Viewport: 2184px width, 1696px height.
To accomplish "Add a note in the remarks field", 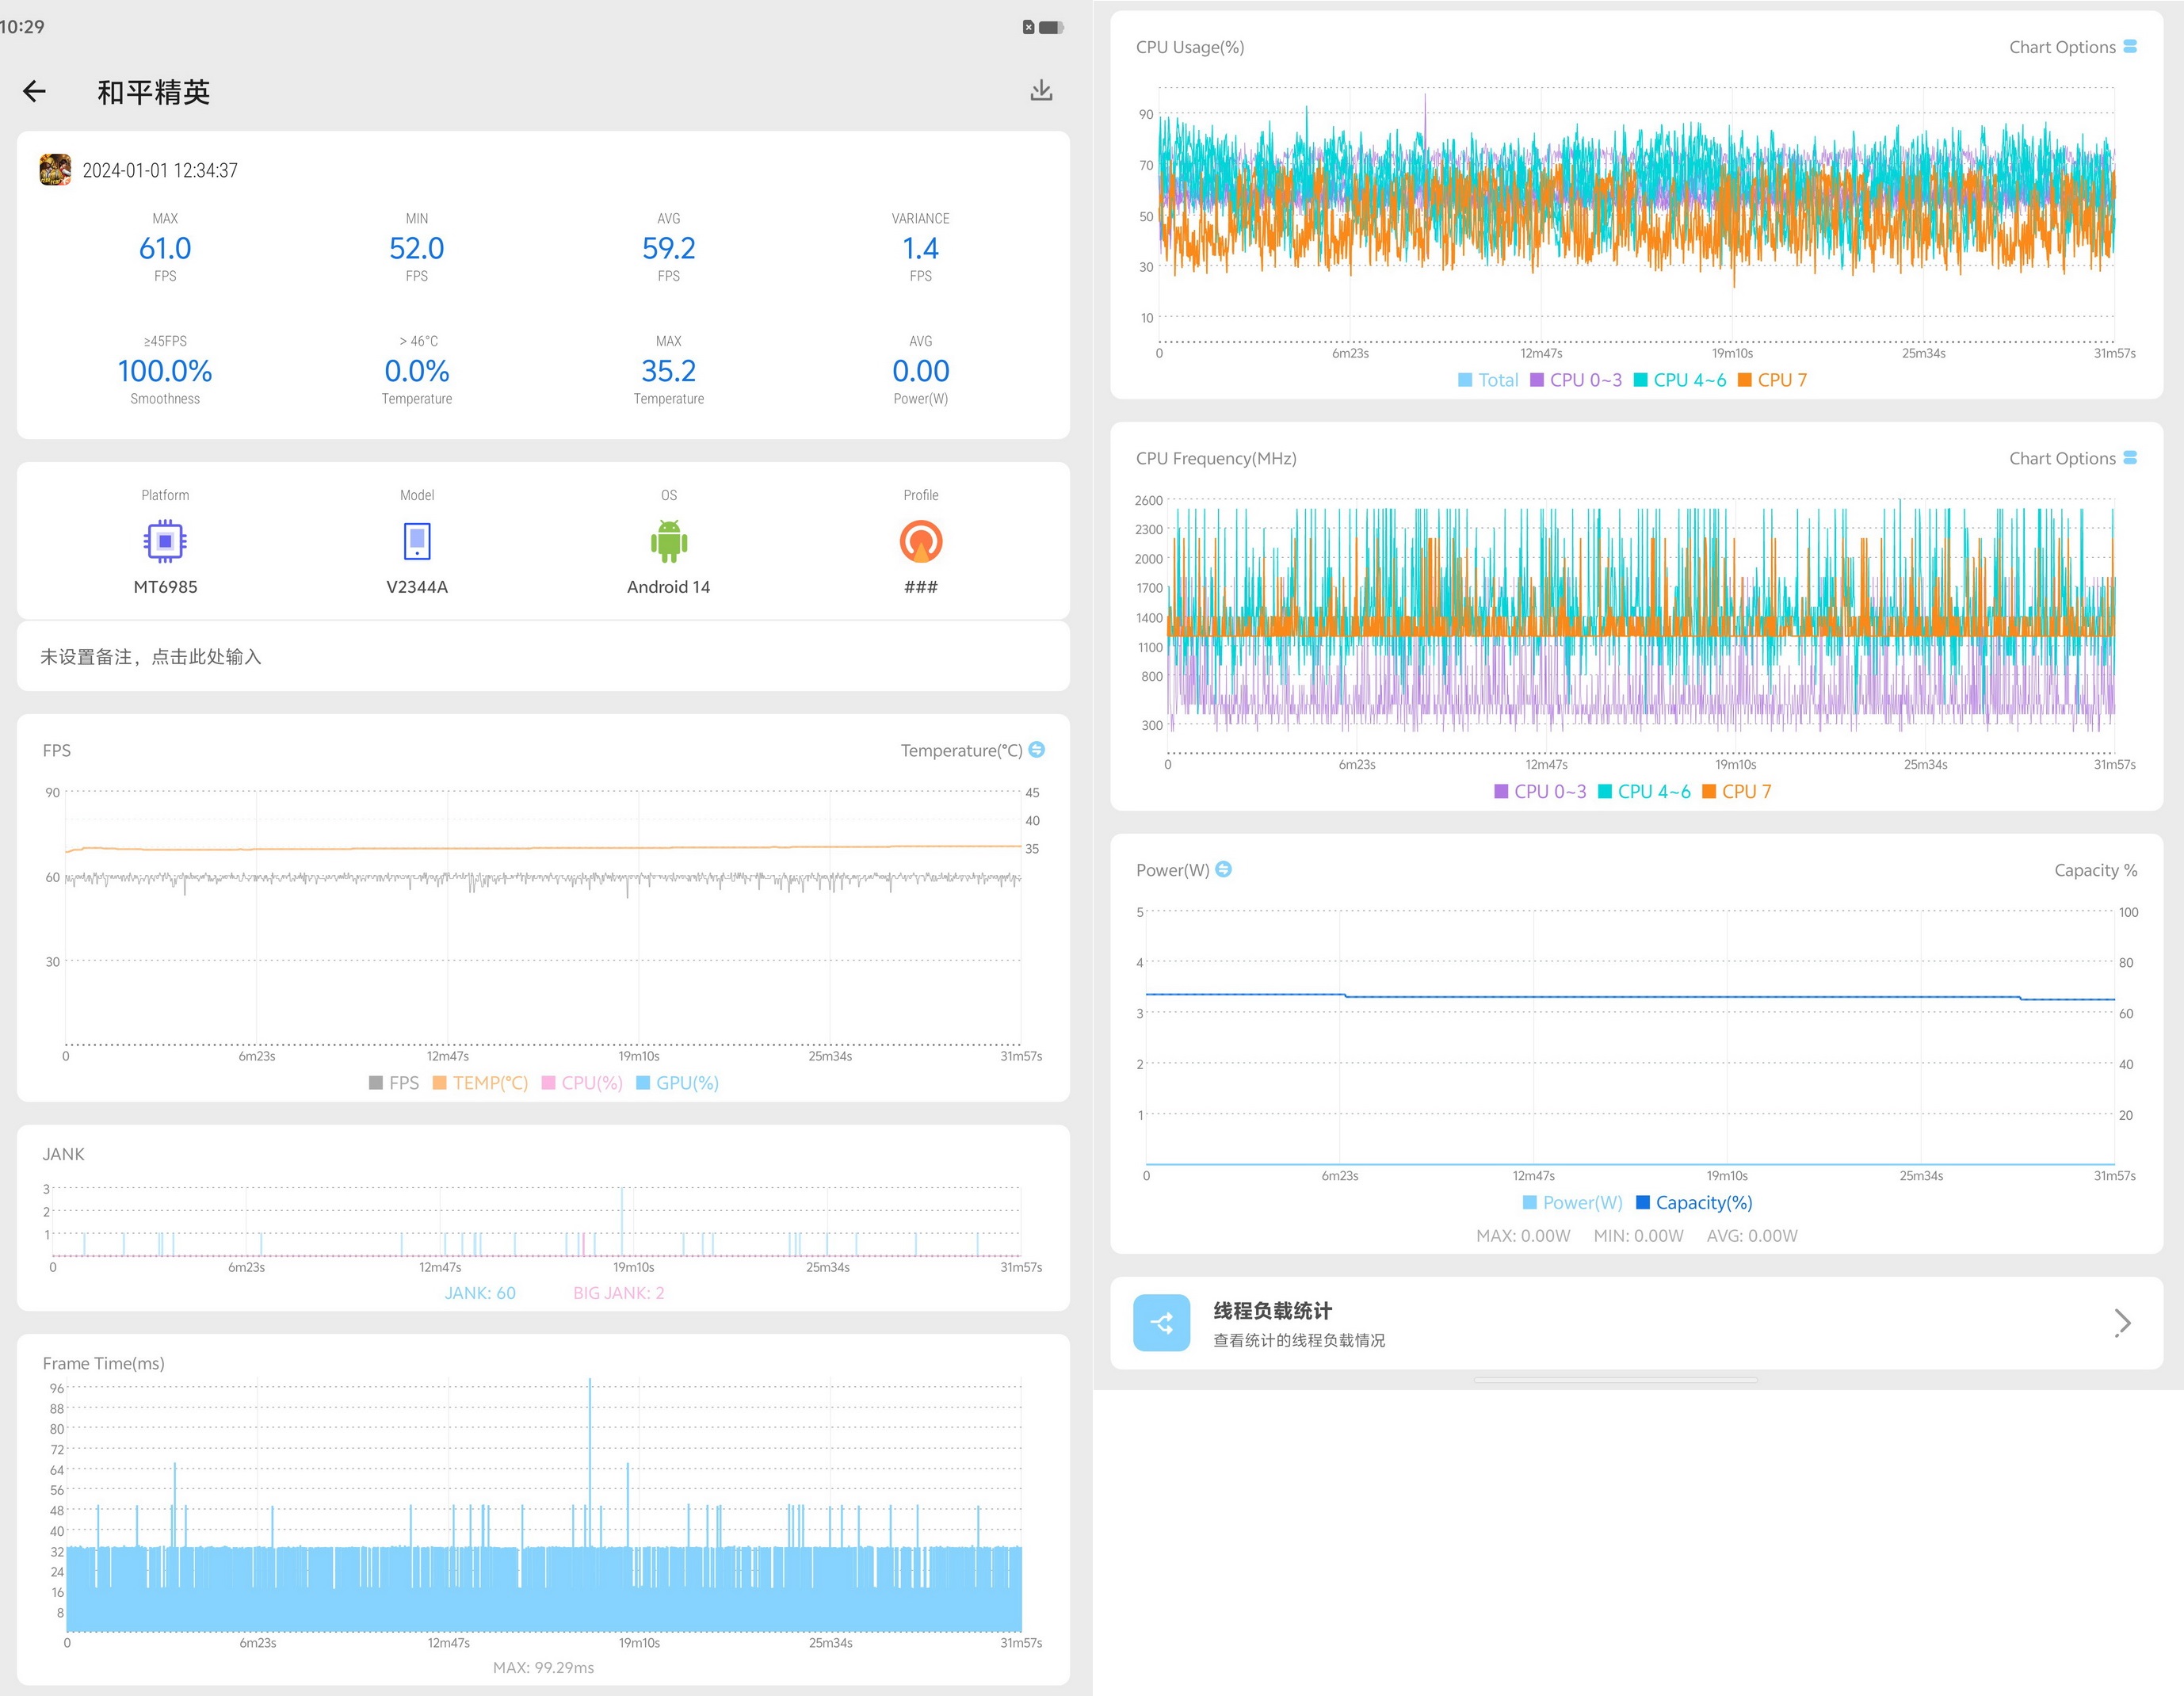I will [543, 657].
